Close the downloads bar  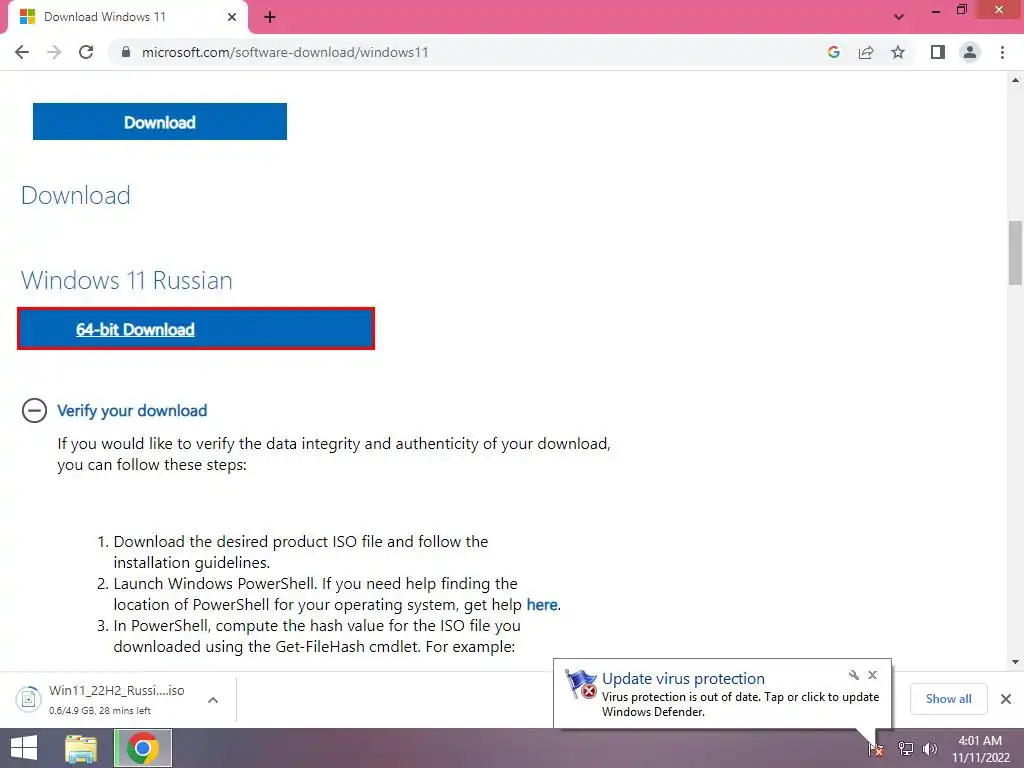pyautogui.click(x=1006, y=699)
